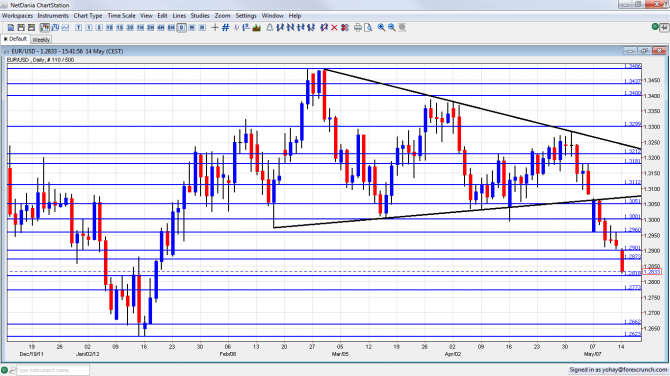670x376 pixels.
Task: Click the reset zoom icon
Action: click(x=402, y=28)
